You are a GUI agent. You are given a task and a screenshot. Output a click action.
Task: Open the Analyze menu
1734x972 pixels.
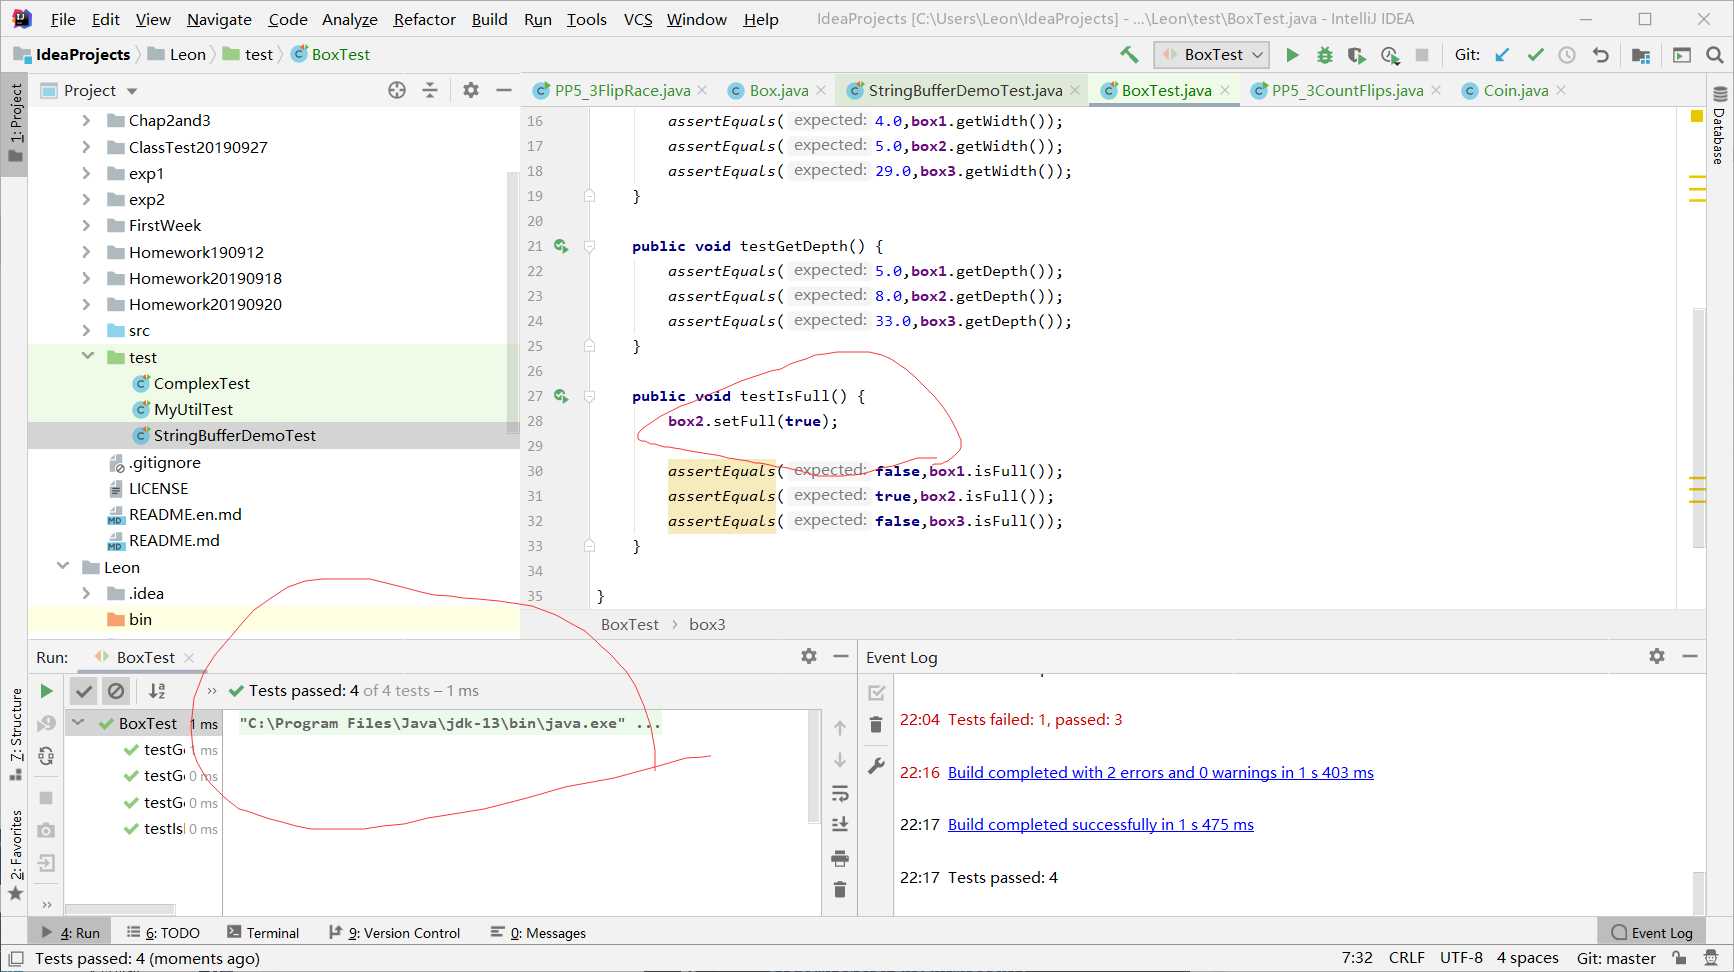(x=349, y=19)
